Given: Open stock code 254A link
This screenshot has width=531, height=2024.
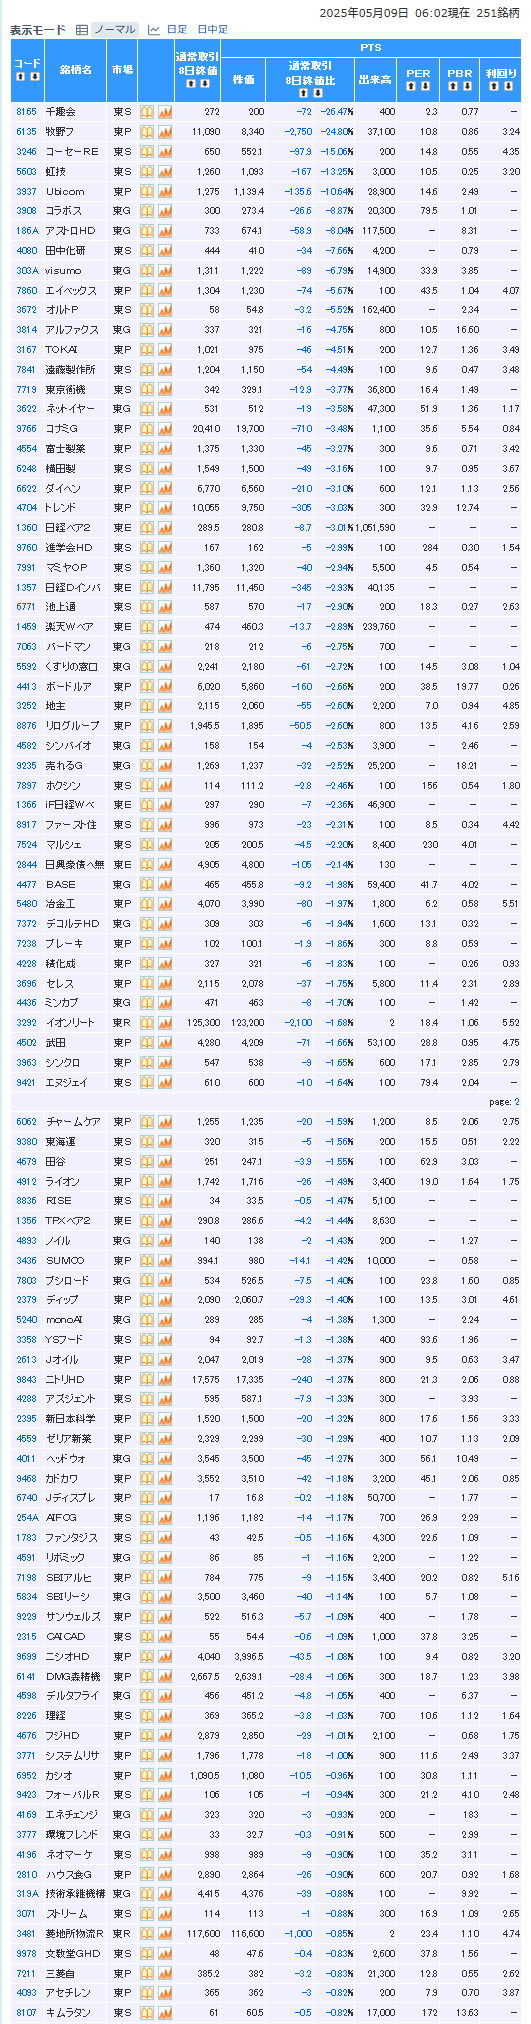Looking at the screenshot, I should point(26,1518).
